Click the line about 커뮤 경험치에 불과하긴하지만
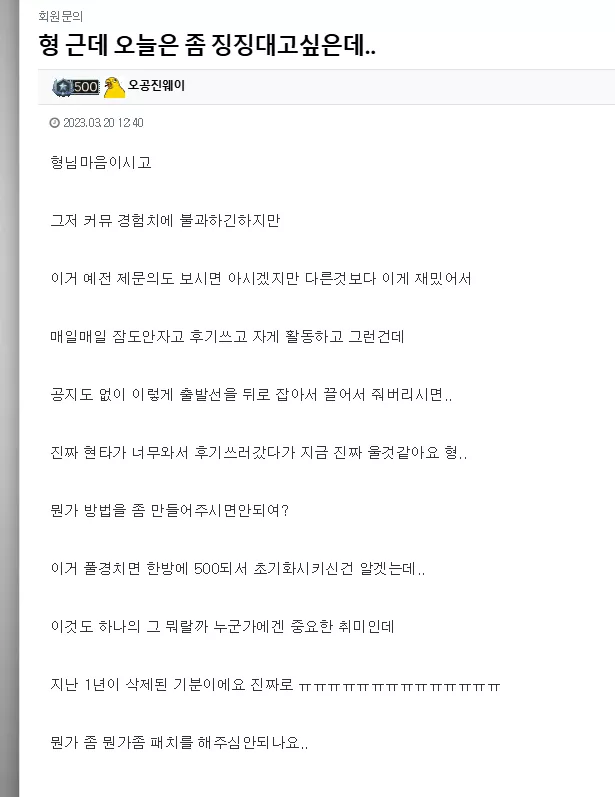 [165, 220]
